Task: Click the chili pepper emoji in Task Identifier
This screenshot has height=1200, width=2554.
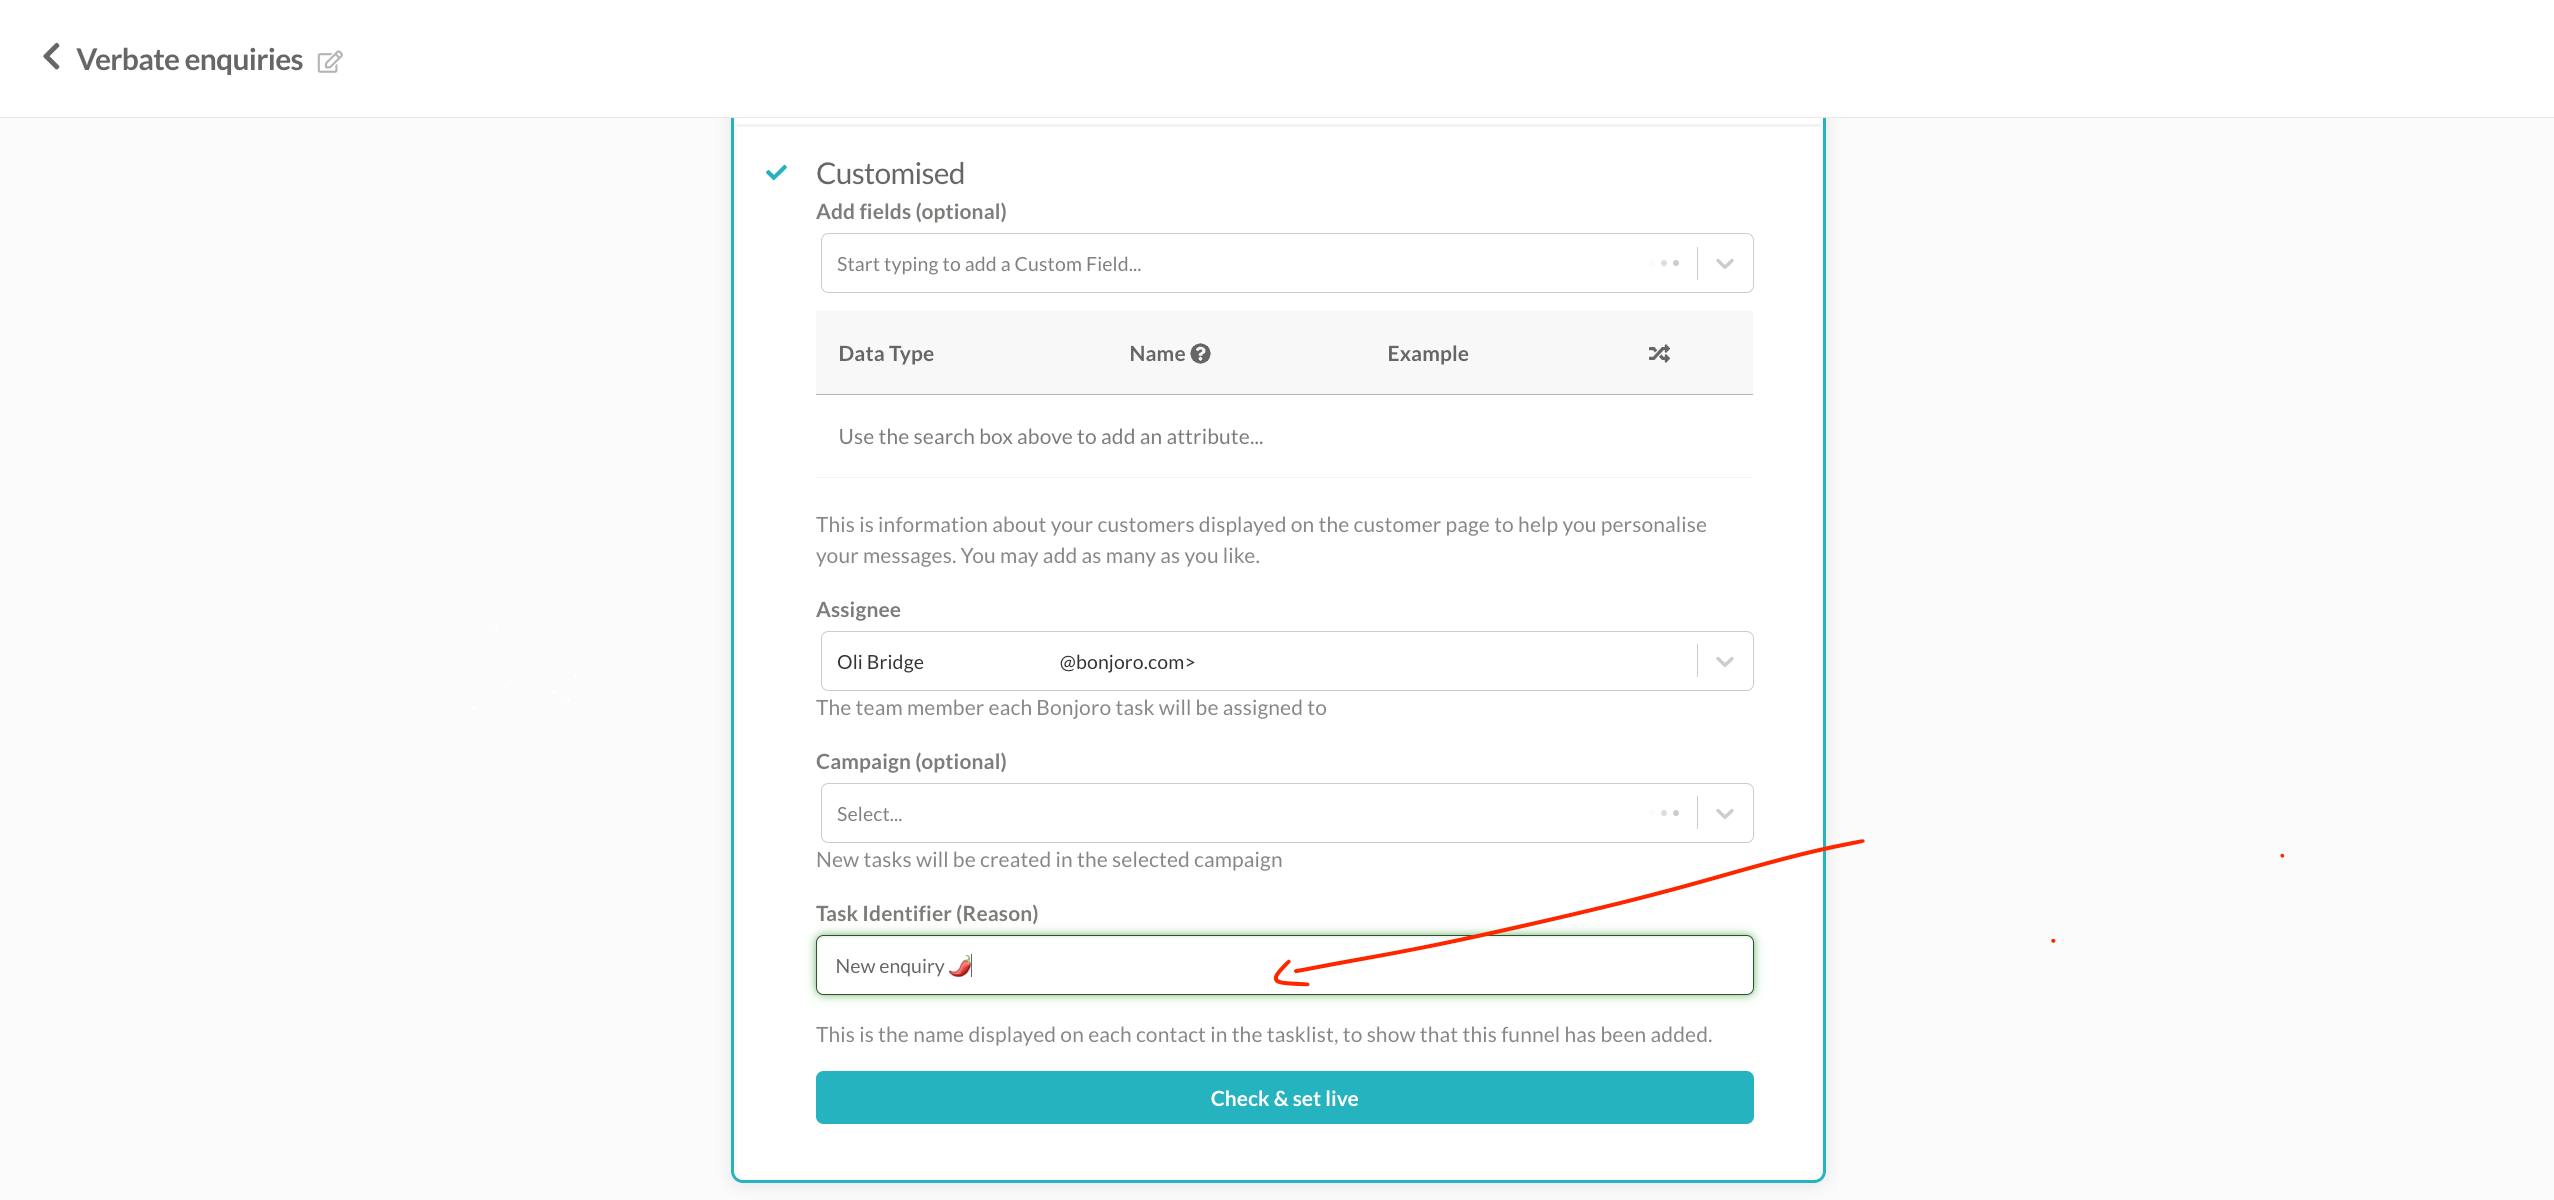Action: [959, 966]
